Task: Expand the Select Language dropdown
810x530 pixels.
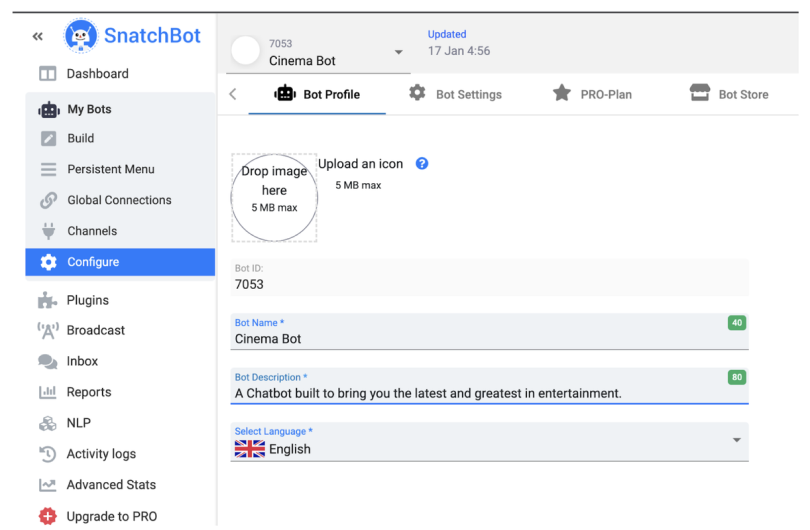Action: click(x=737, y=441)
